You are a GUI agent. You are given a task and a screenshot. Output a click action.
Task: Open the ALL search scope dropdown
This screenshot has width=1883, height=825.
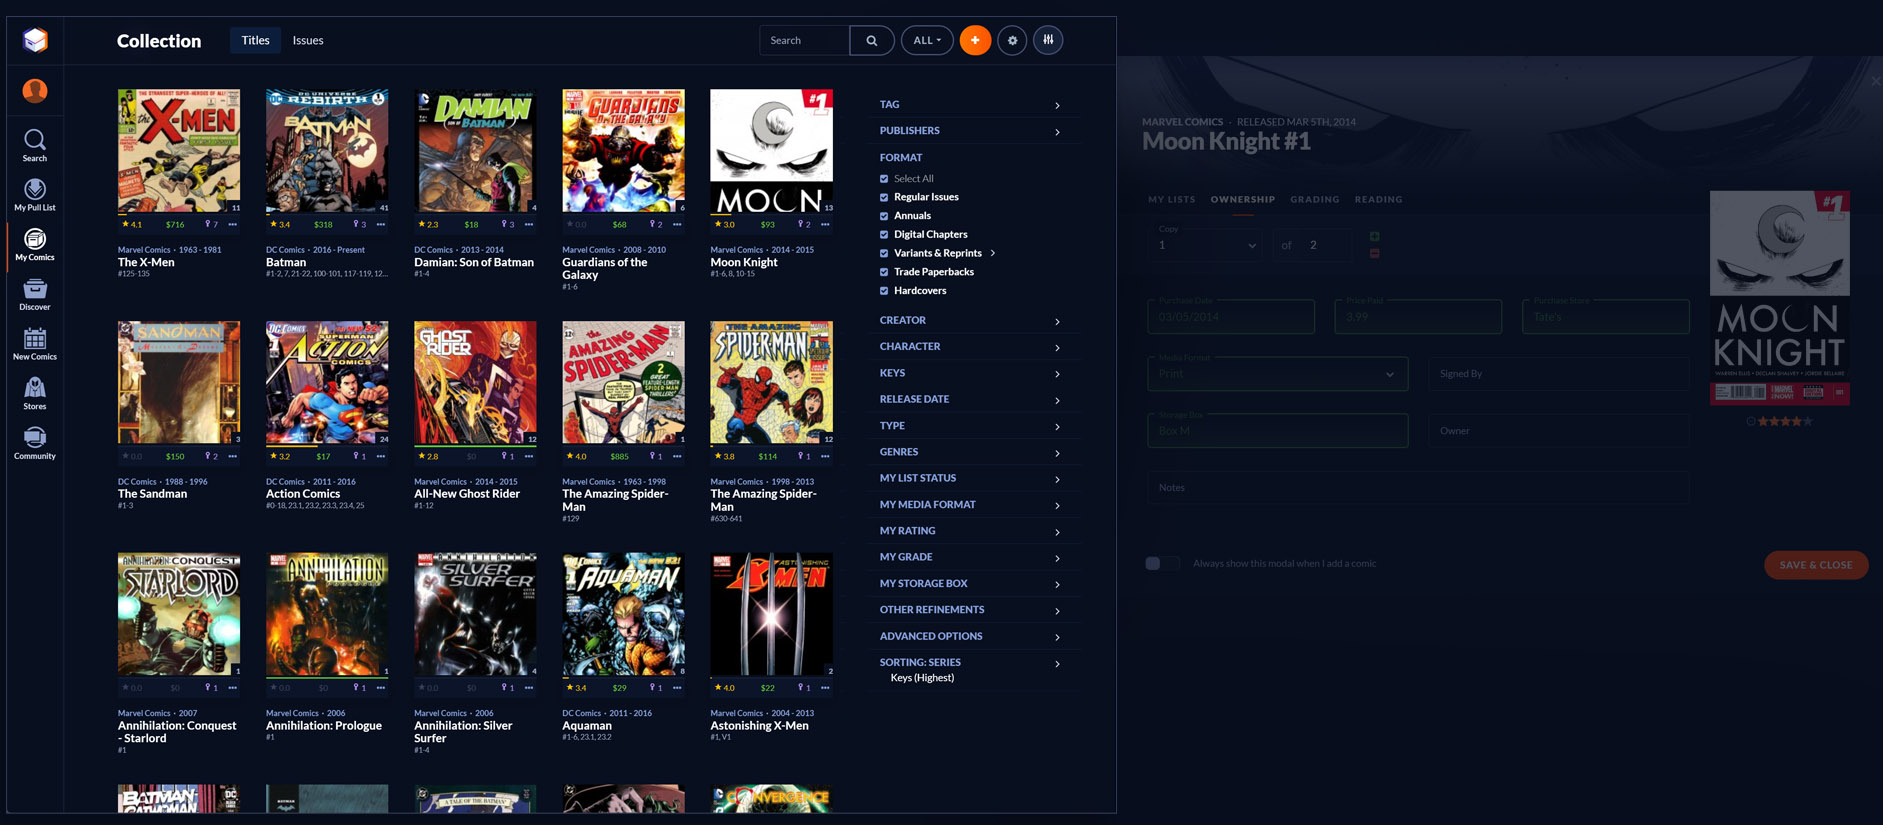coord(927,41)
